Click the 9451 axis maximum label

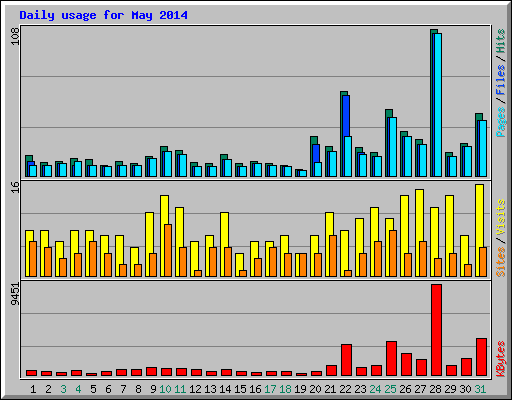(16, 294)
